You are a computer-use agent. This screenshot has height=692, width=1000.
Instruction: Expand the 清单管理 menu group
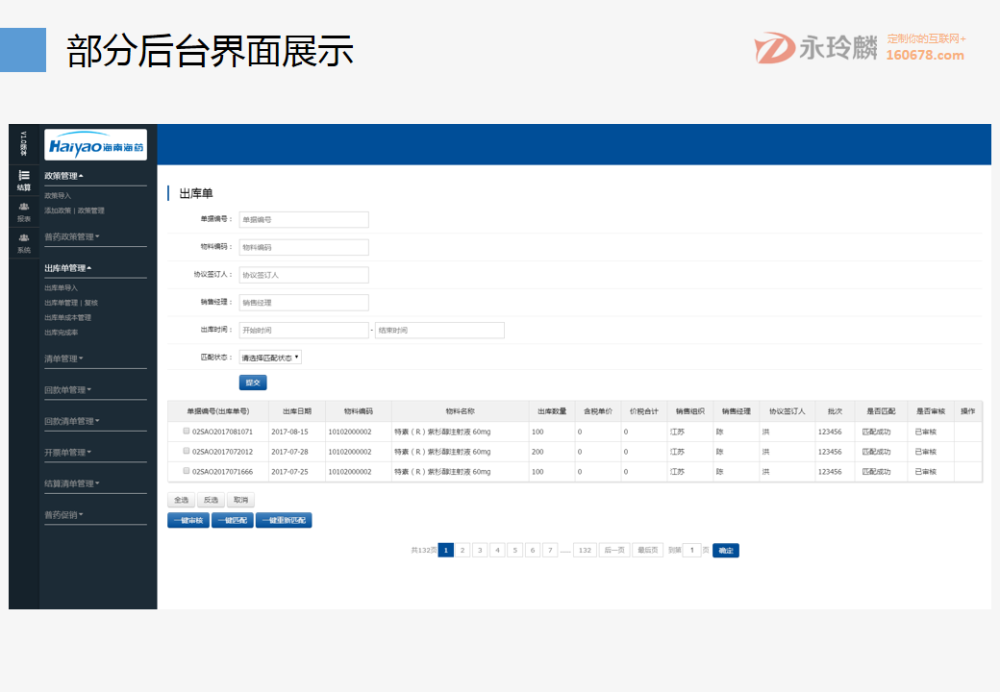tap(64, 358)
